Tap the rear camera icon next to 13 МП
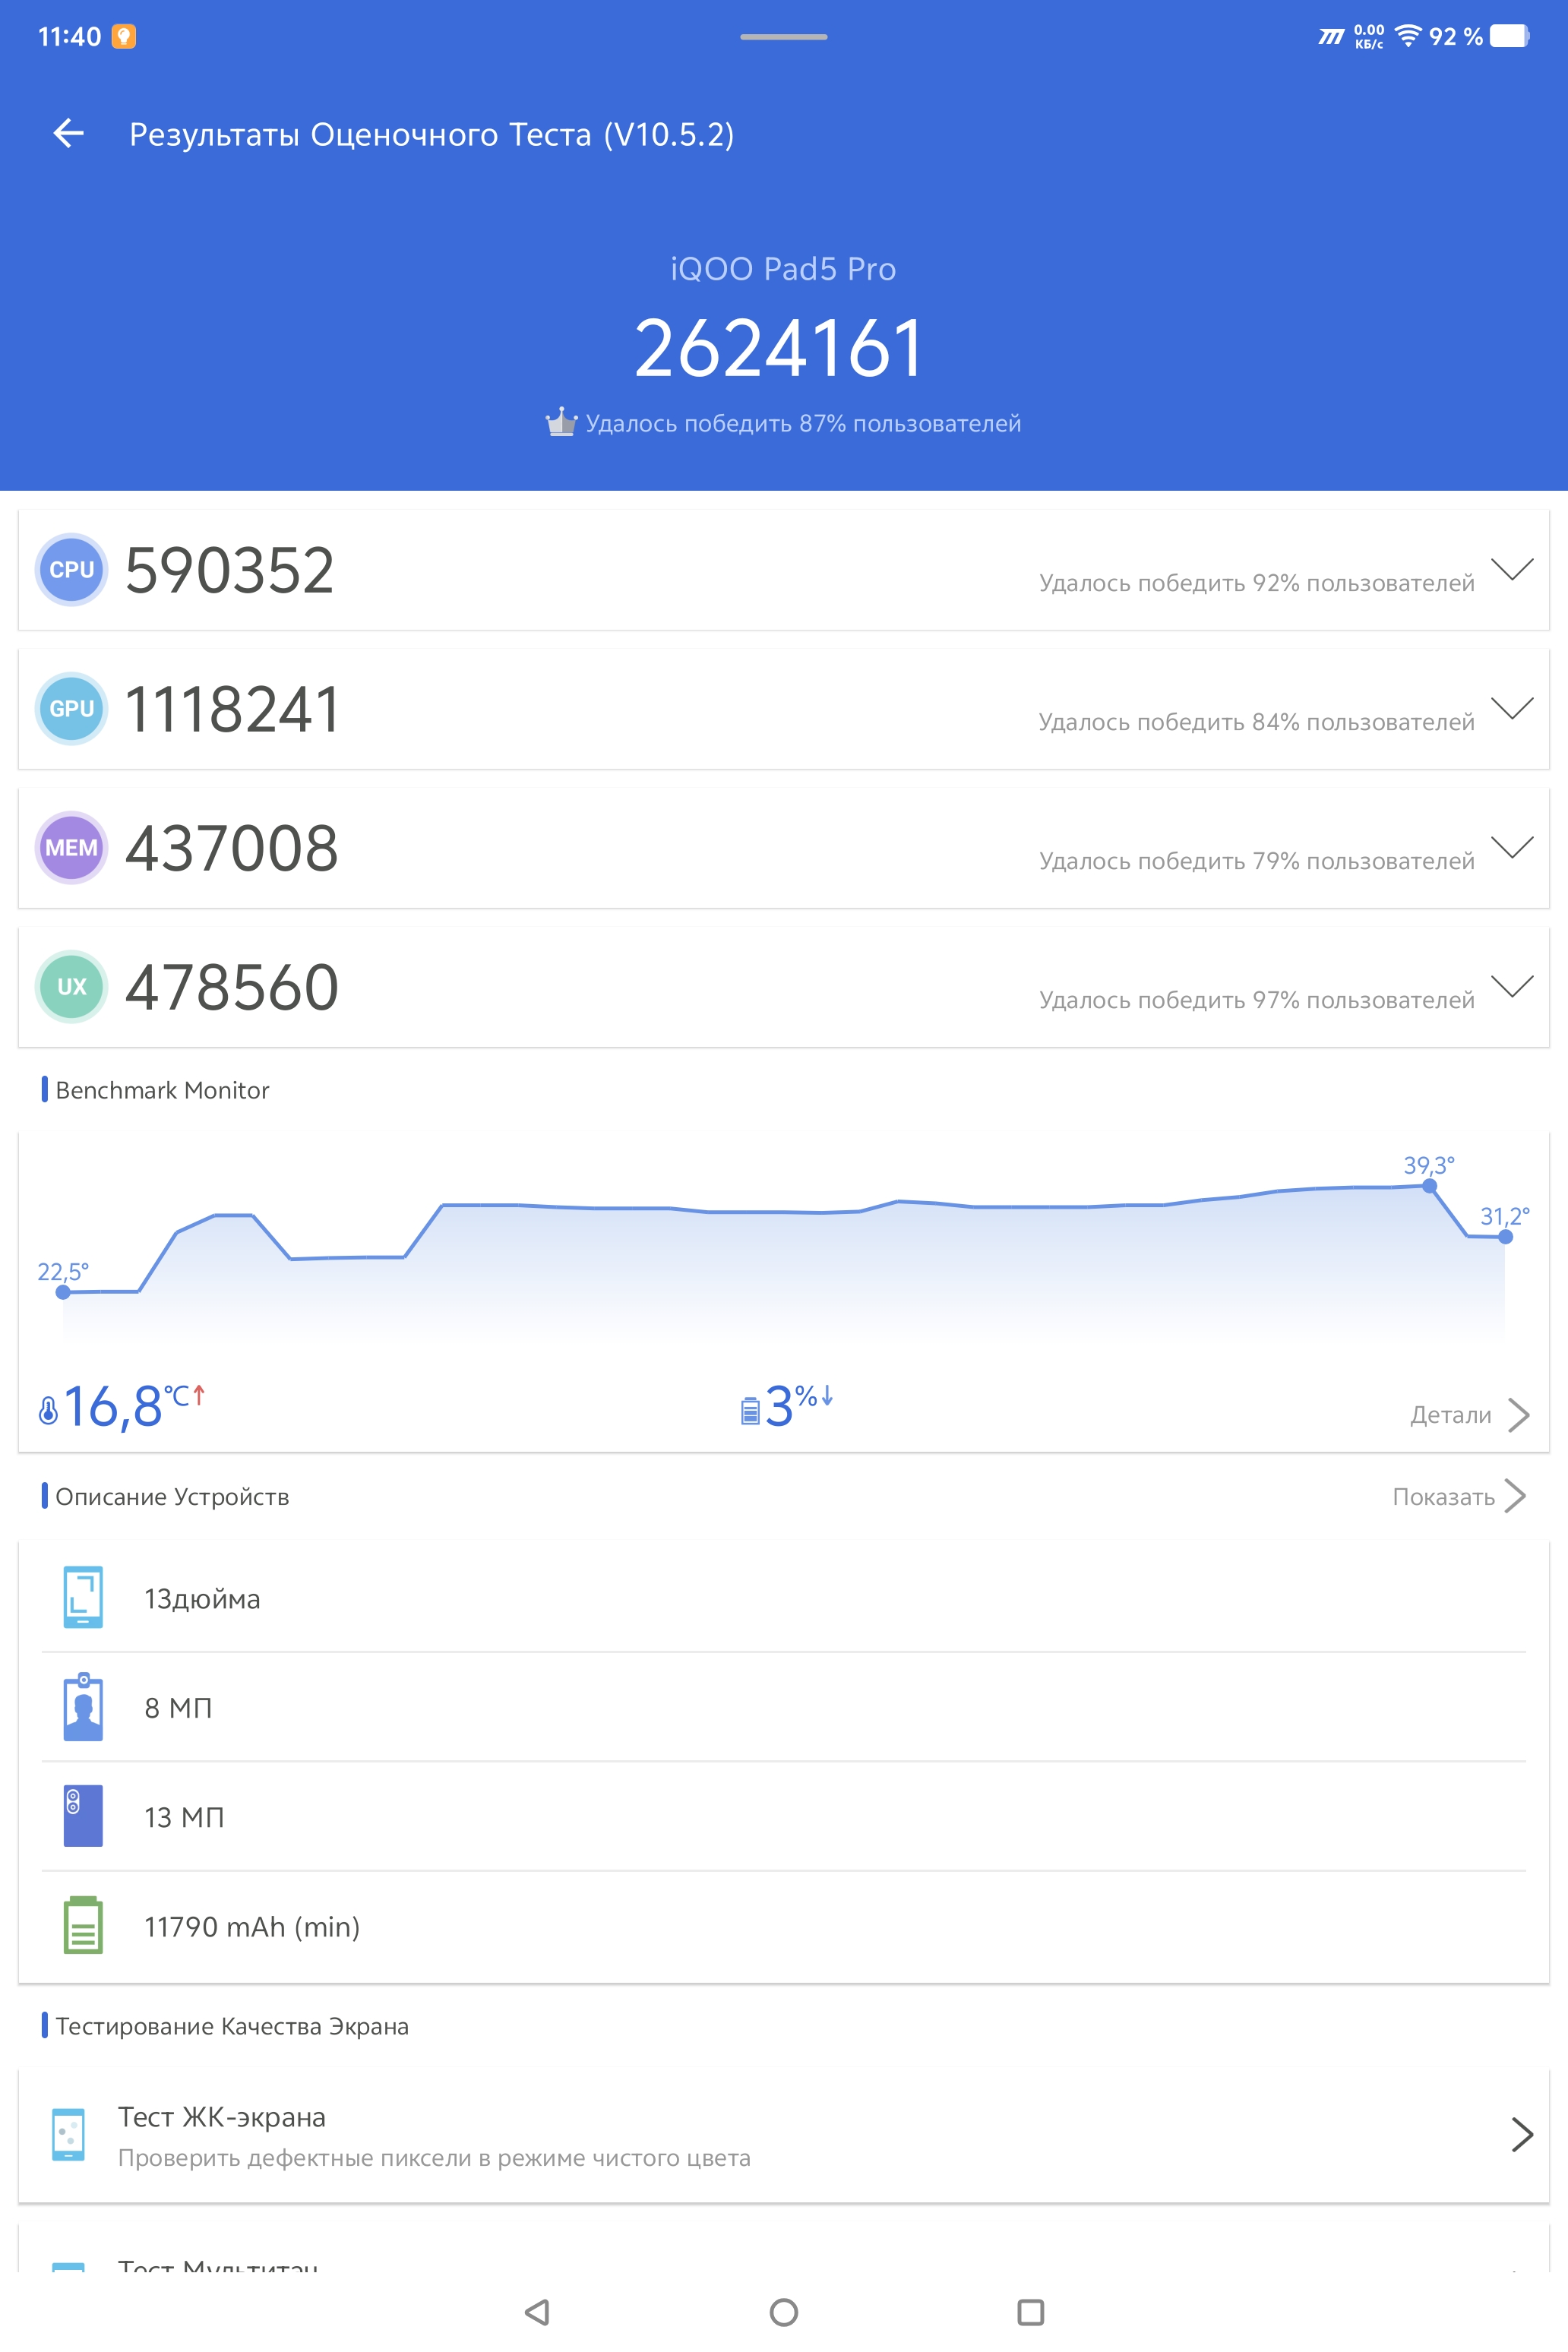 (83, 1815)
